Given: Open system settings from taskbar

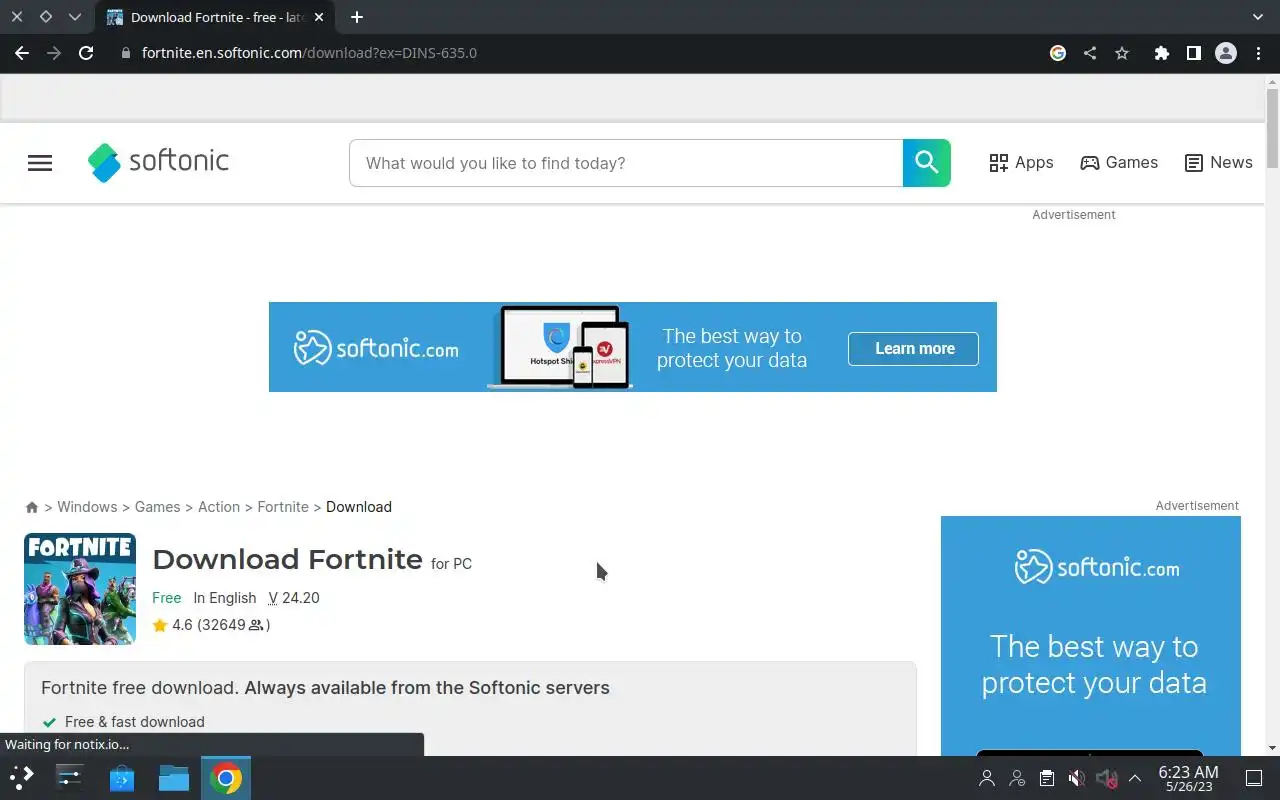Looking at the screenshot, I should (x=70, y=778).
